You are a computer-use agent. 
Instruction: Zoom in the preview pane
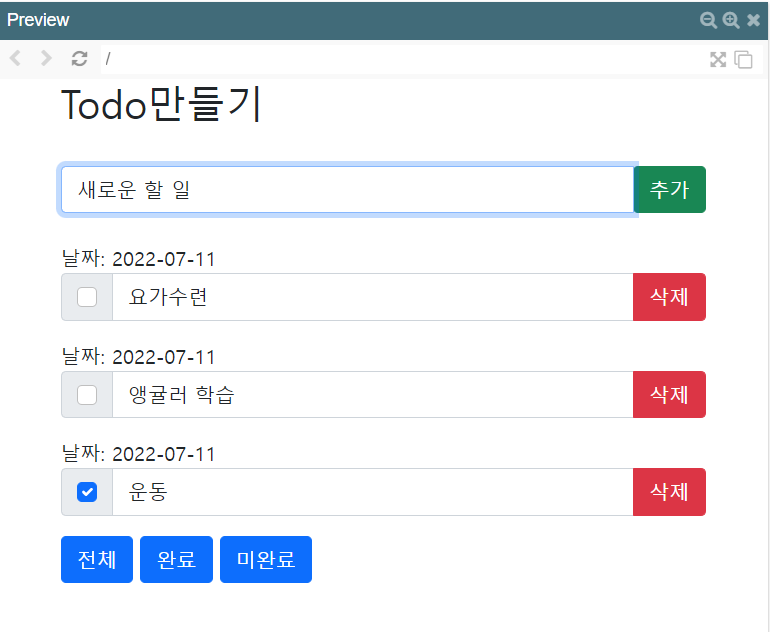[731, 20]
